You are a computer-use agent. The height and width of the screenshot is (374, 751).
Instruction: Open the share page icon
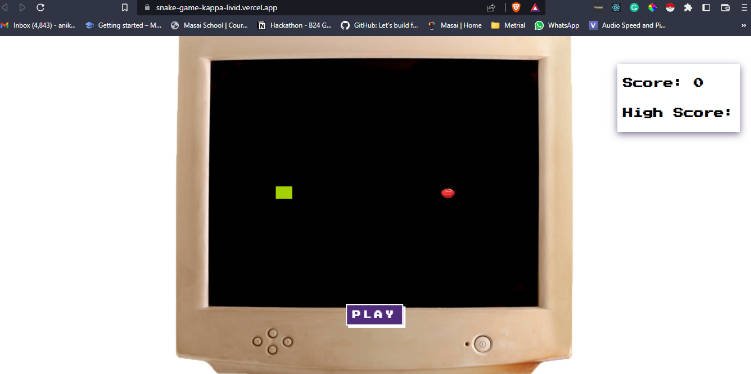click(490, 8)
